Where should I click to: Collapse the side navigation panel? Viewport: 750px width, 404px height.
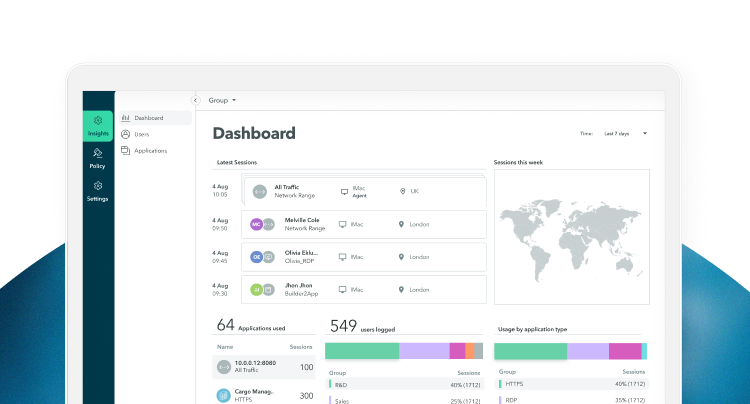pos(195,100)
